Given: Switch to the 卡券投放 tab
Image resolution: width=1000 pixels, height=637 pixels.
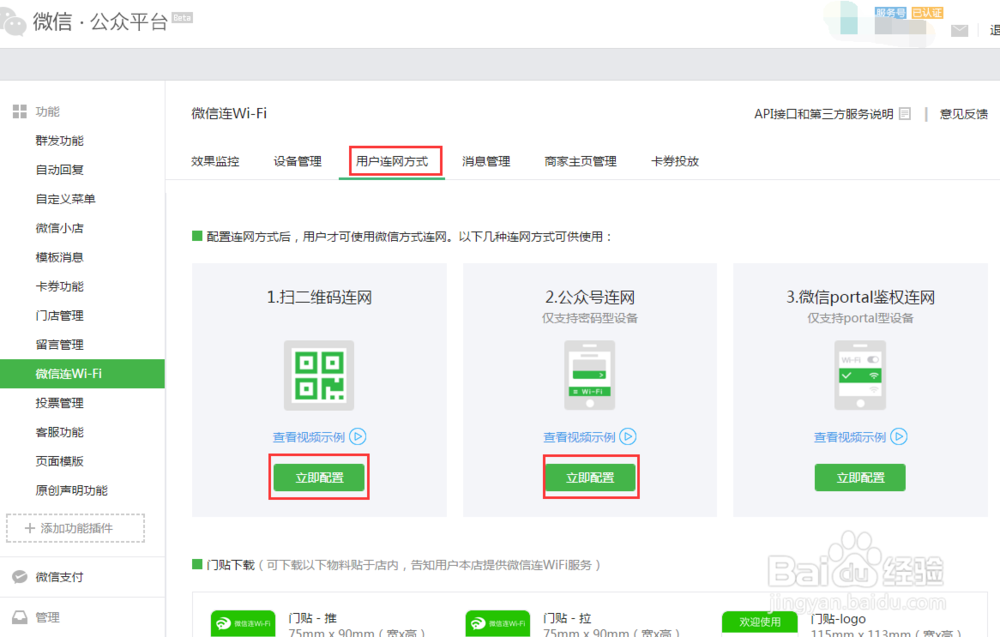Looking at the screenshot, I should coord(675,161).
